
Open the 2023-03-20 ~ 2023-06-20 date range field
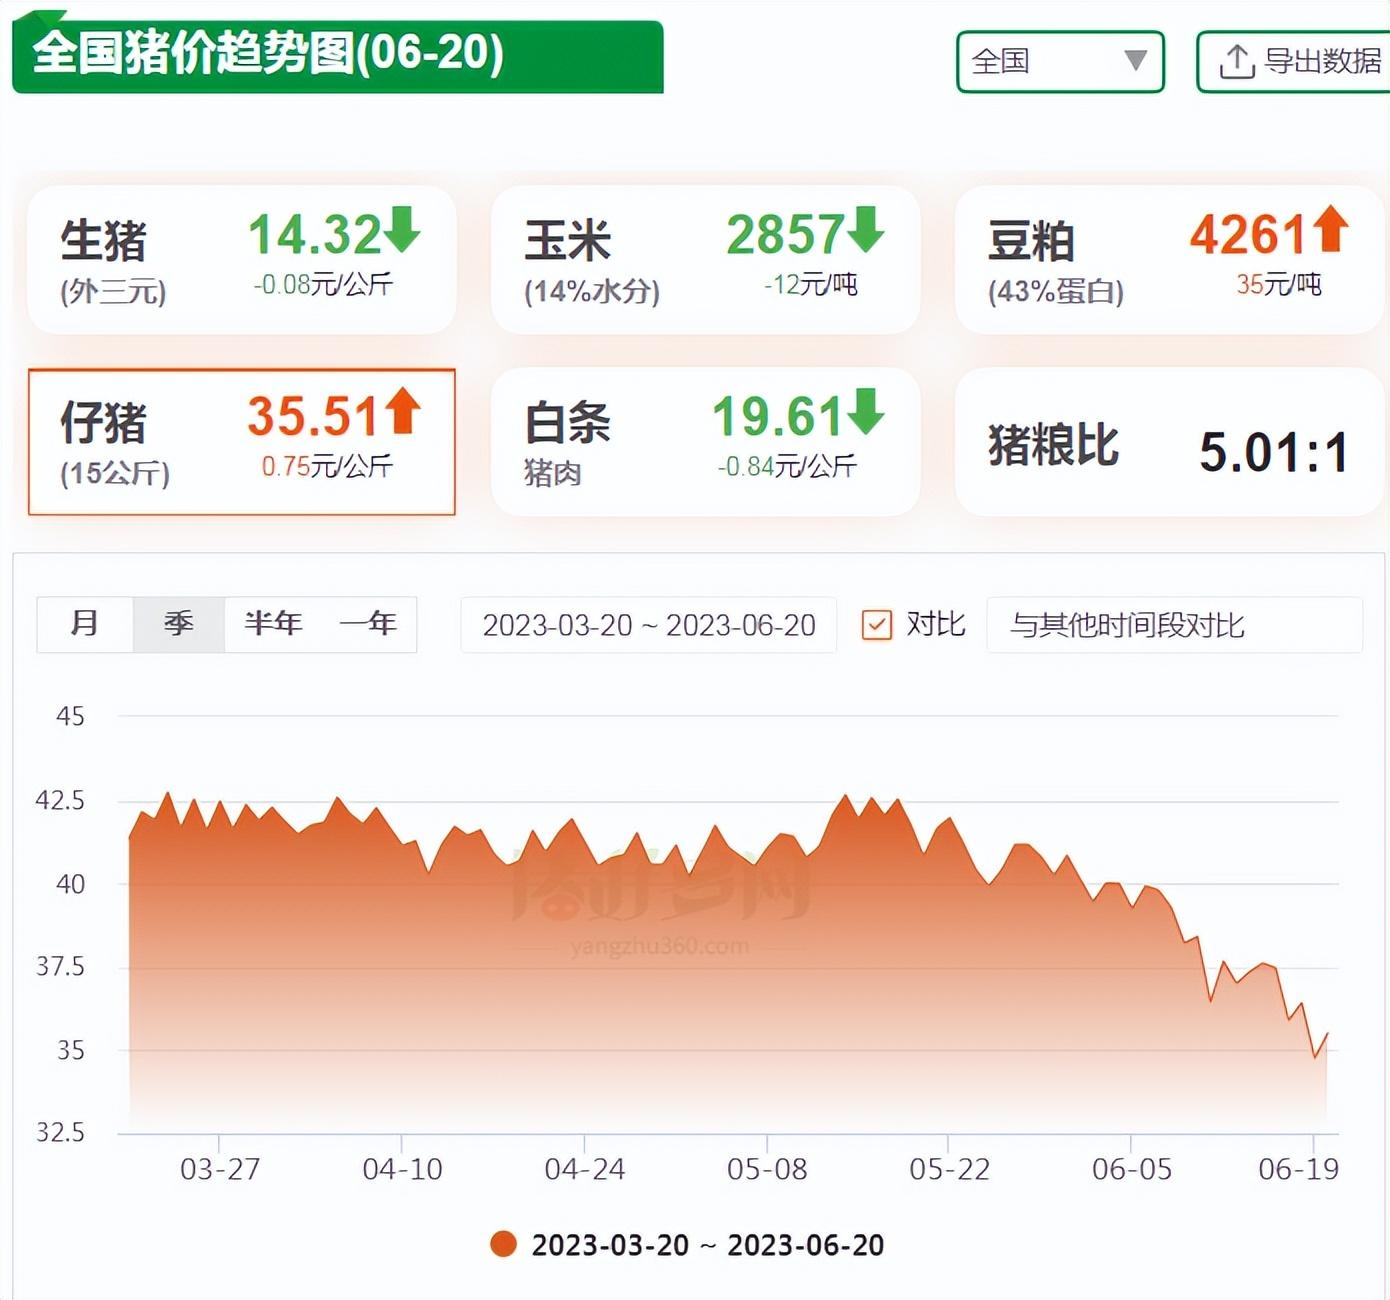click(x=648, y=625)
